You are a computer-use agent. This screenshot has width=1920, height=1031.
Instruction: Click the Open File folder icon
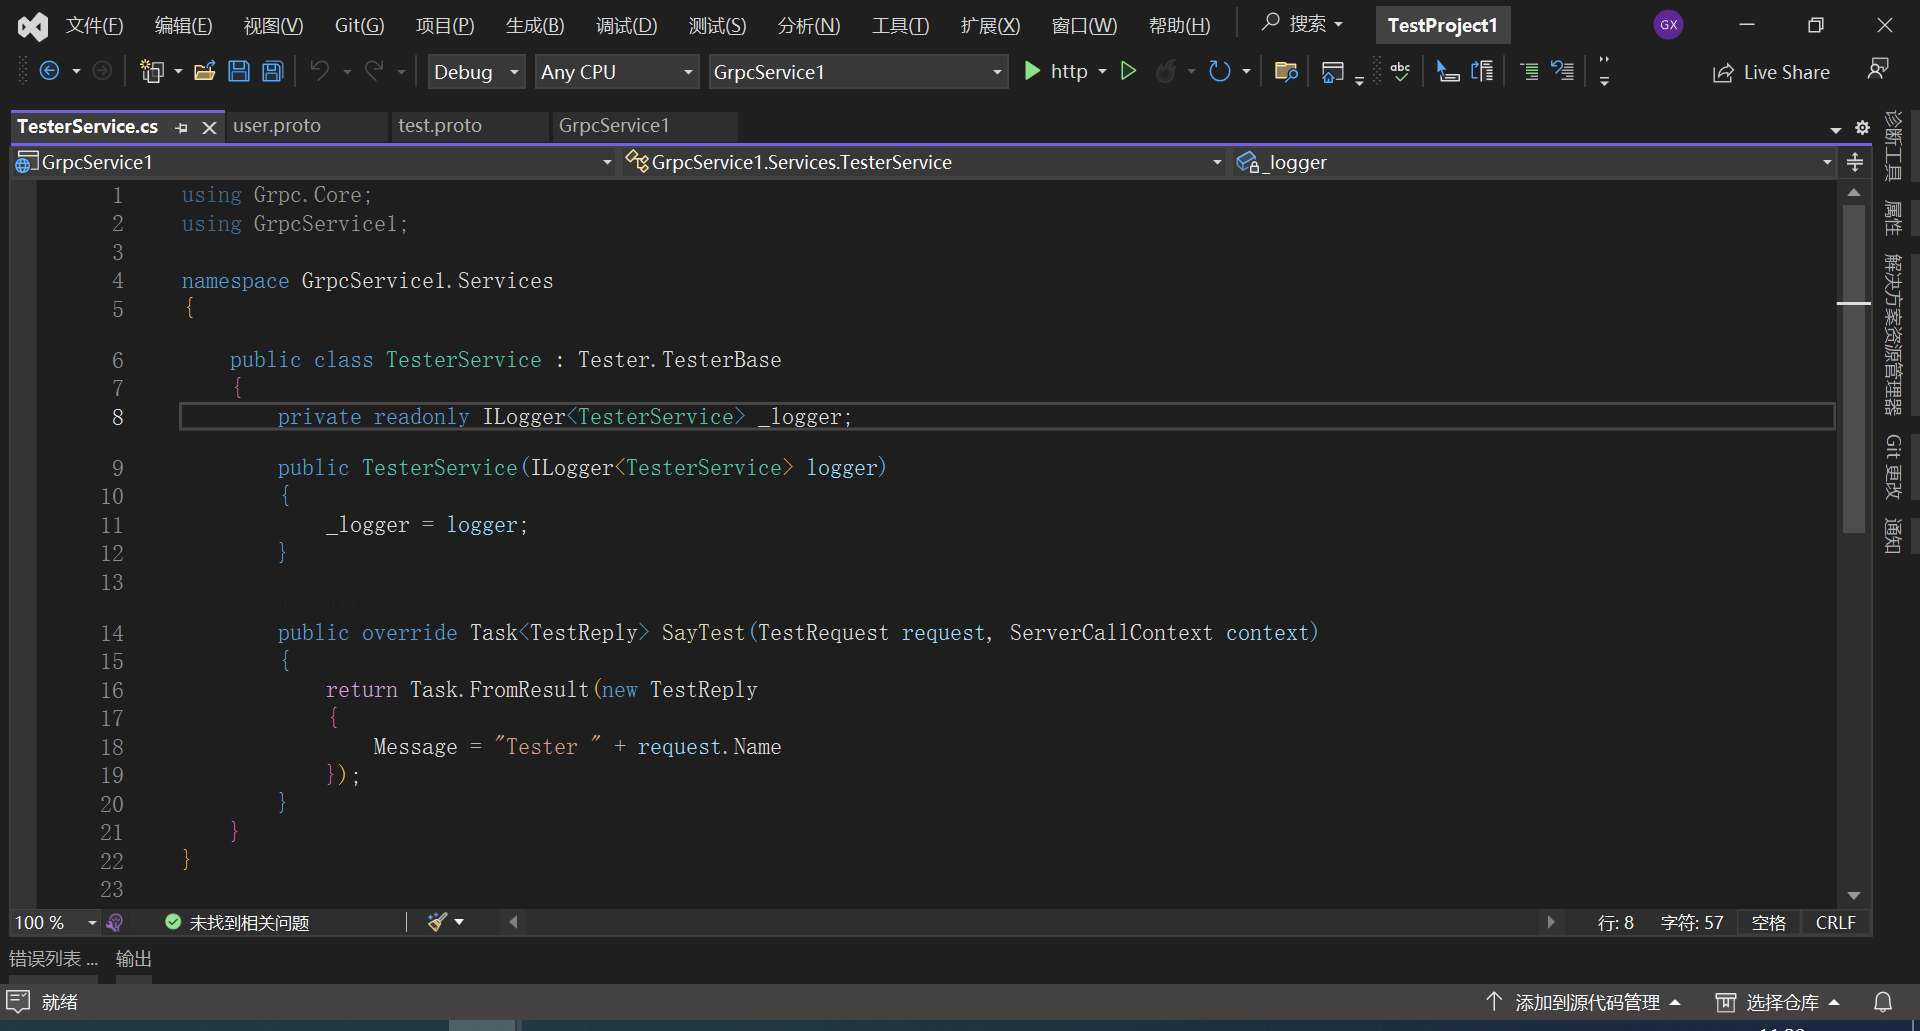[205, 71]
